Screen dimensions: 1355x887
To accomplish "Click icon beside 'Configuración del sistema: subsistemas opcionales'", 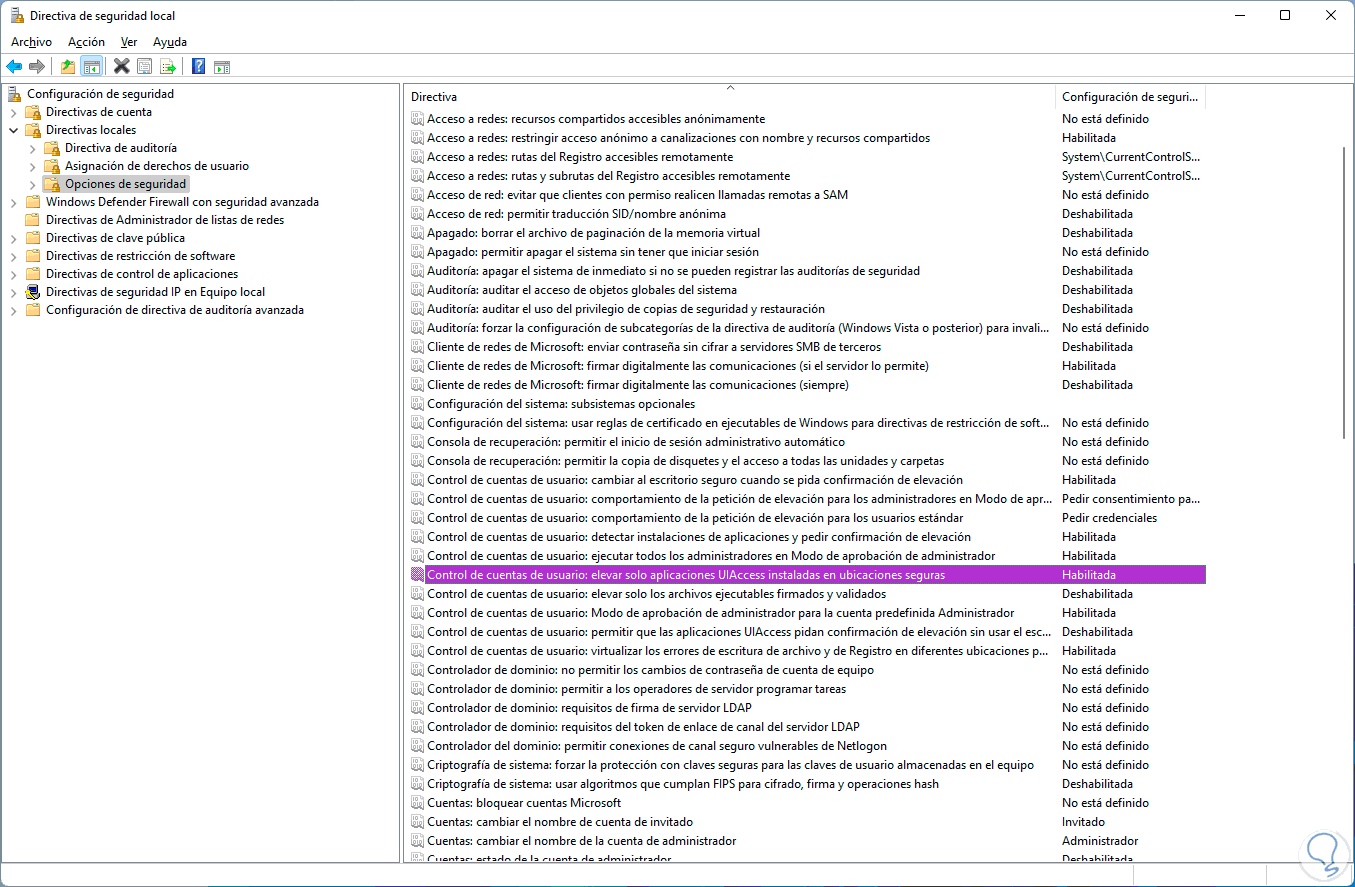I will coord(417,404).
